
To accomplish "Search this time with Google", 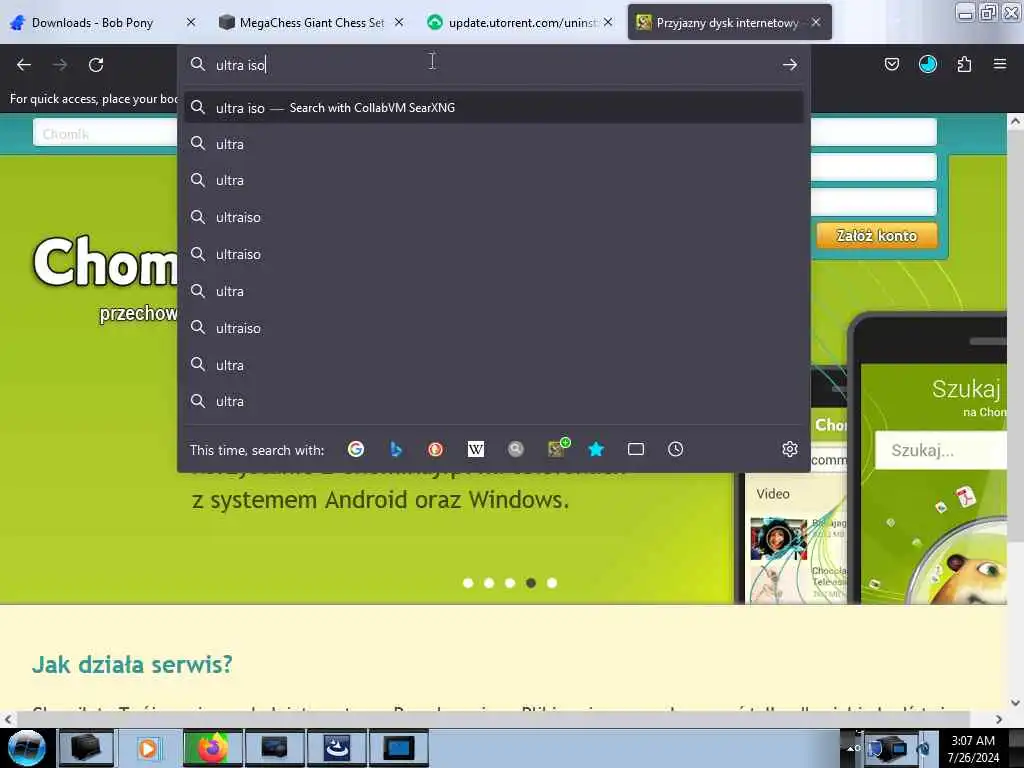I will click(356, 449).
